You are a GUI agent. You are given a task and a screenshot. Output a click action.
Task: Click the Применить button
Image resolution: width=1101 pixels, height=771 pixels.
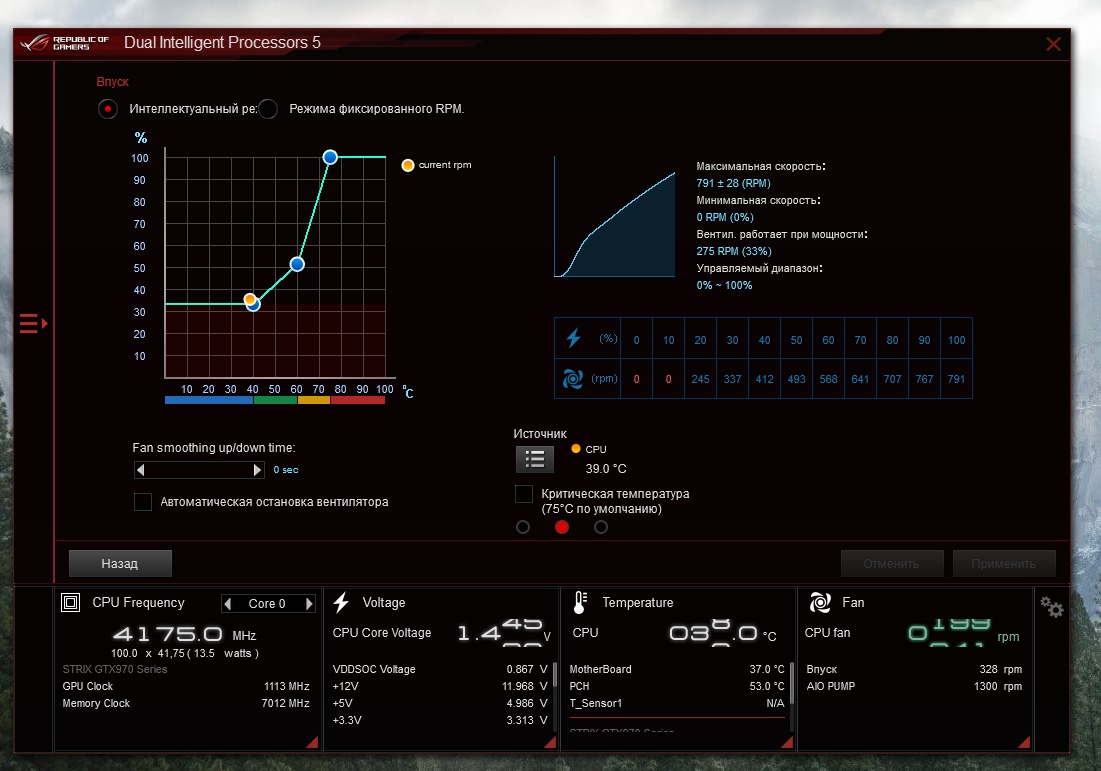pos(1003,563)
